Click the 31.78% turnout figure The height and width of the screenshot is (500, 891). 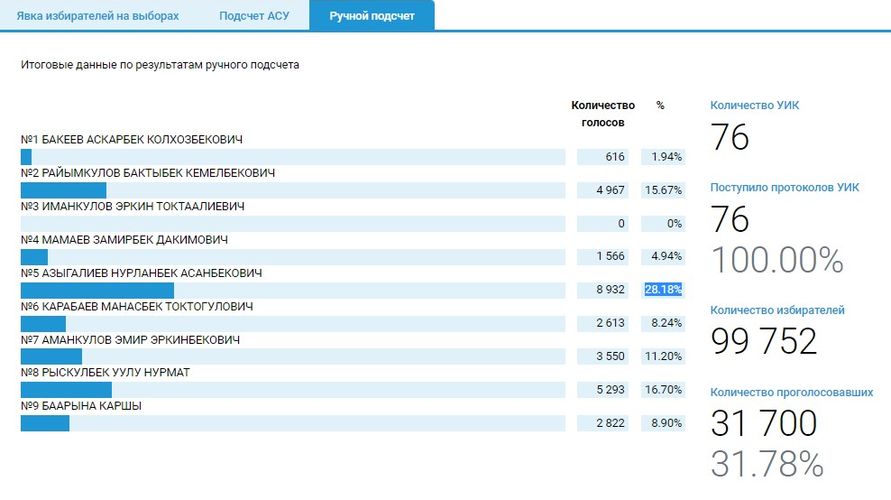767,464
